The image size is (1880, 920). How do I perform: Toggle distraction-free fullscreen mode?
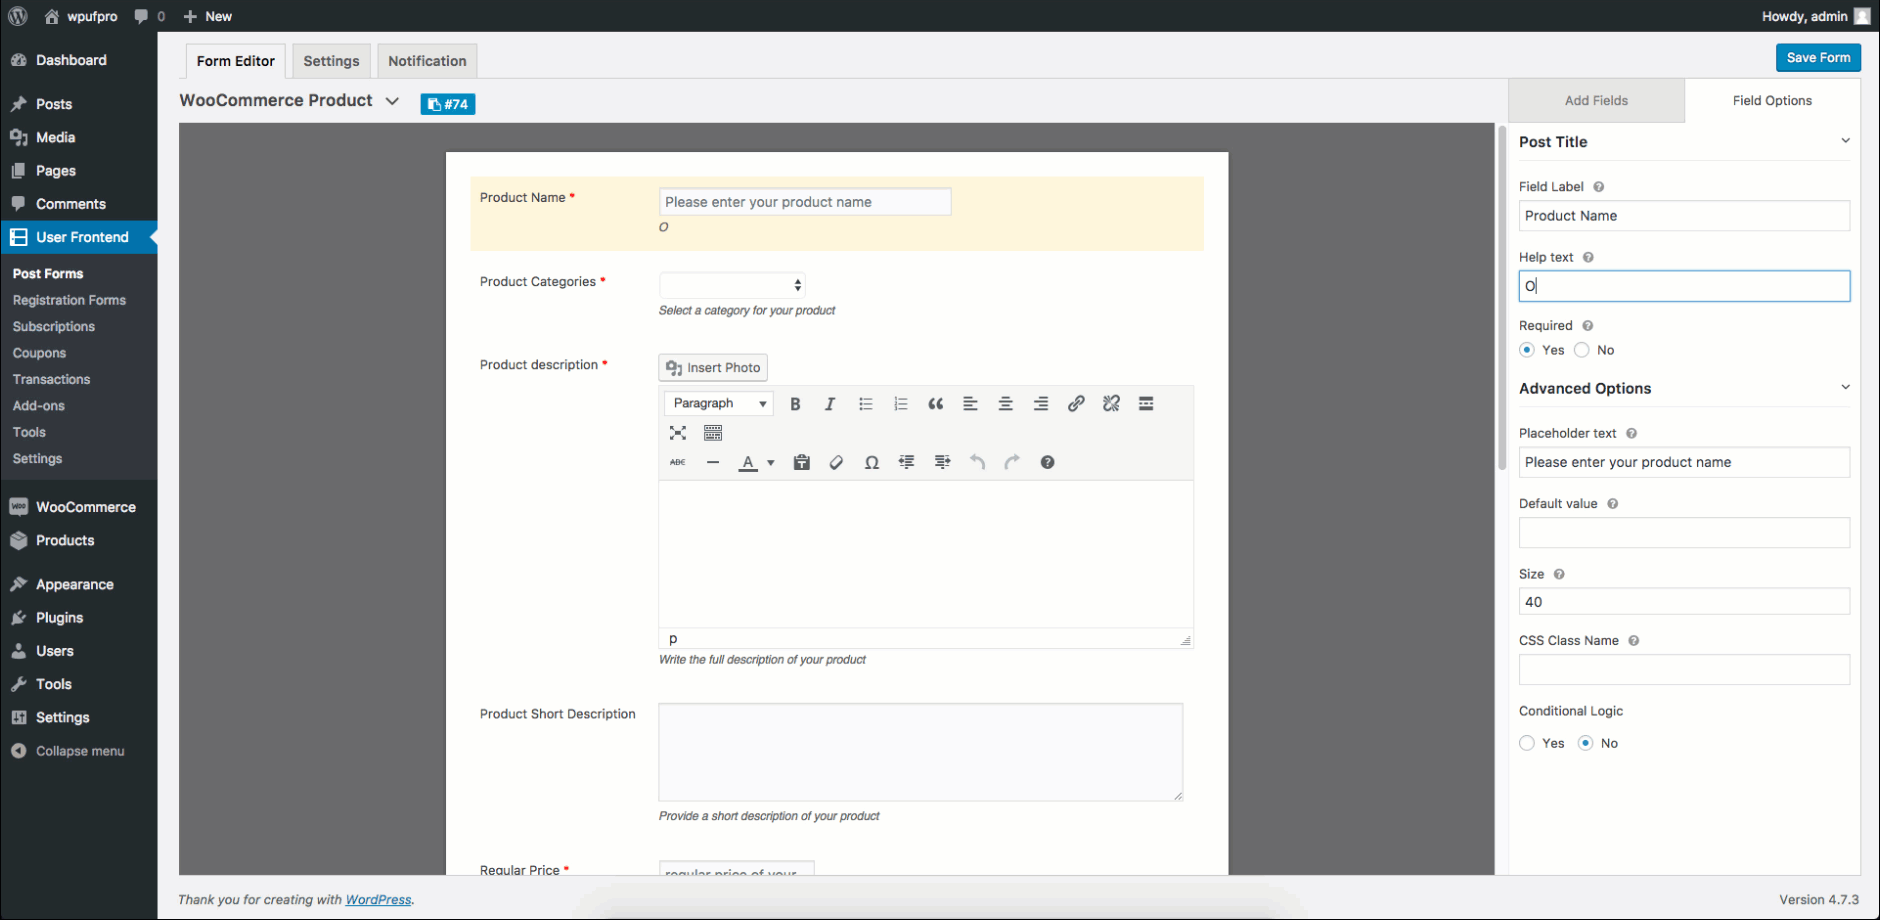(x=678, y=433)
